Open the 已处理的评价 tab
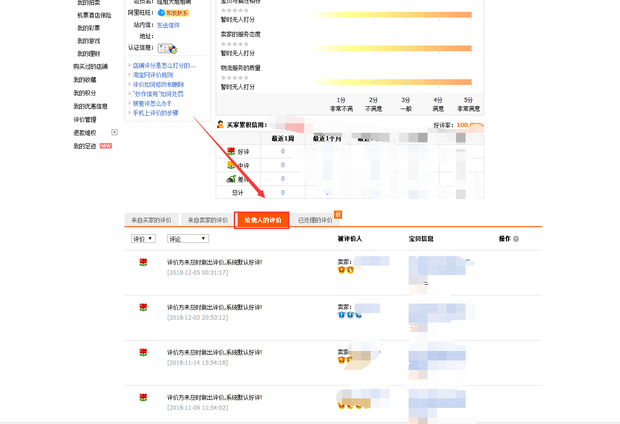 [315, 220]
